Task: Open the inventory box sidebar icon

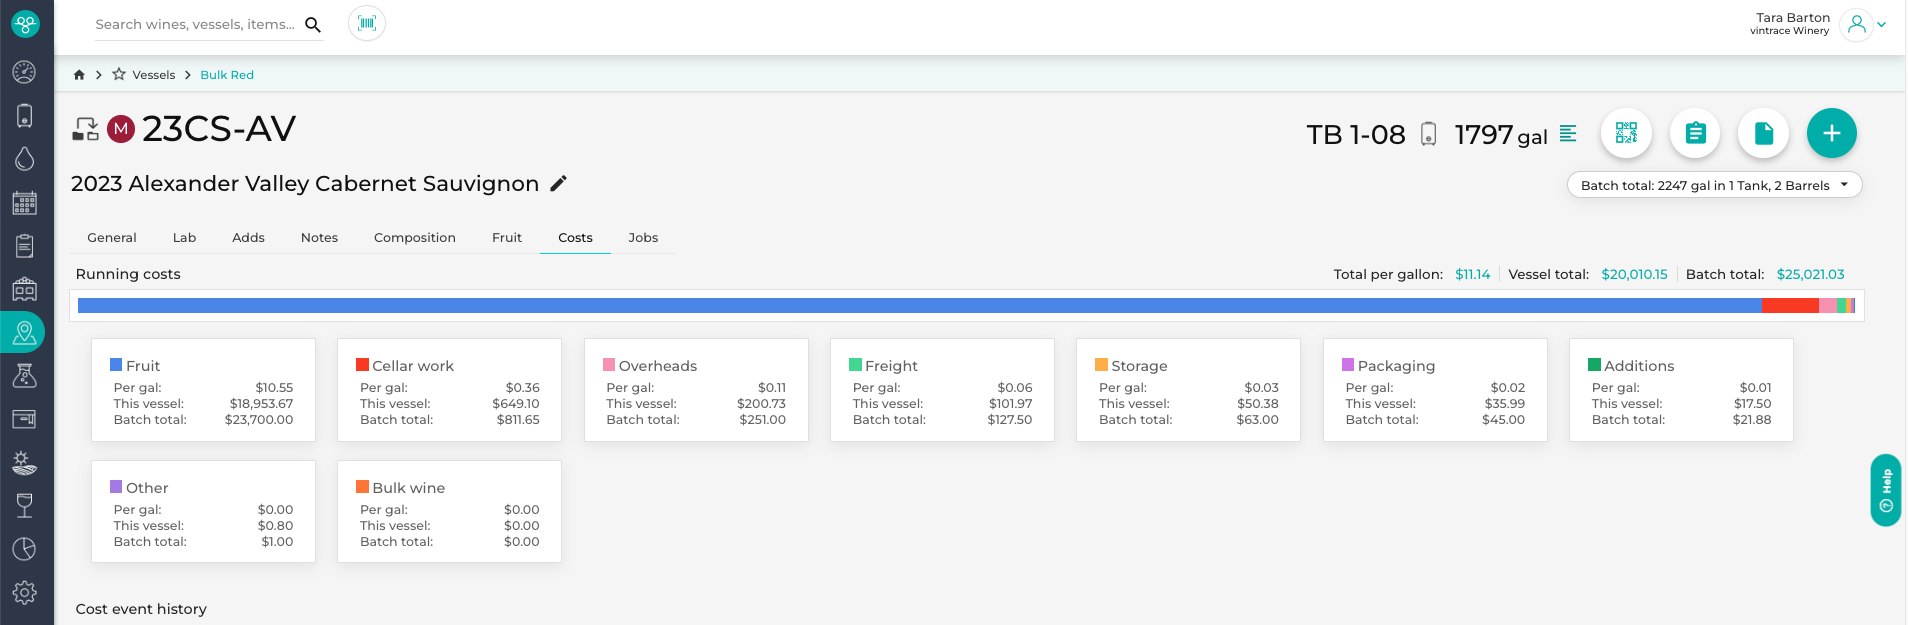Action: 25,419
